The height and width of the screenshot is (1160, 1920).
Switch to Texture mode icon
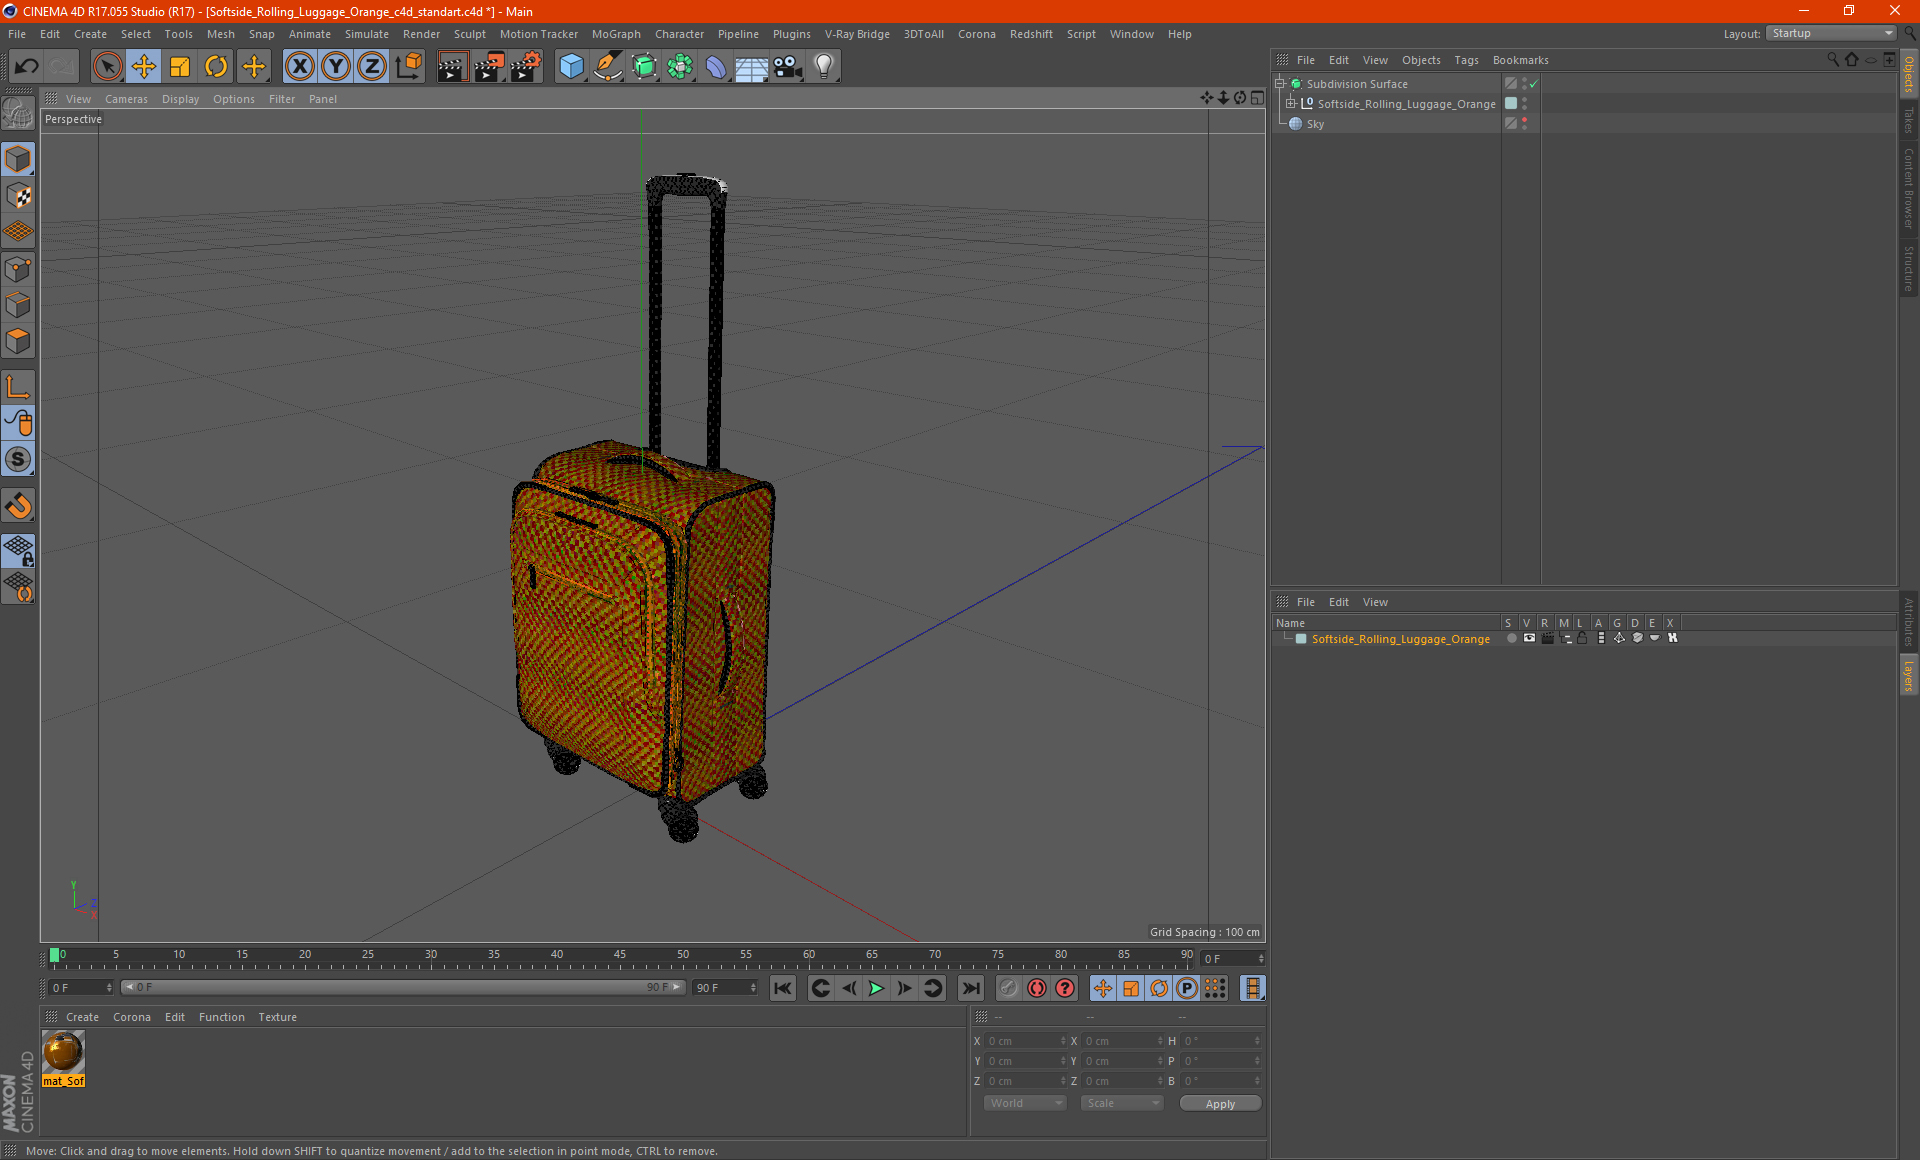(x=18, y=196)
